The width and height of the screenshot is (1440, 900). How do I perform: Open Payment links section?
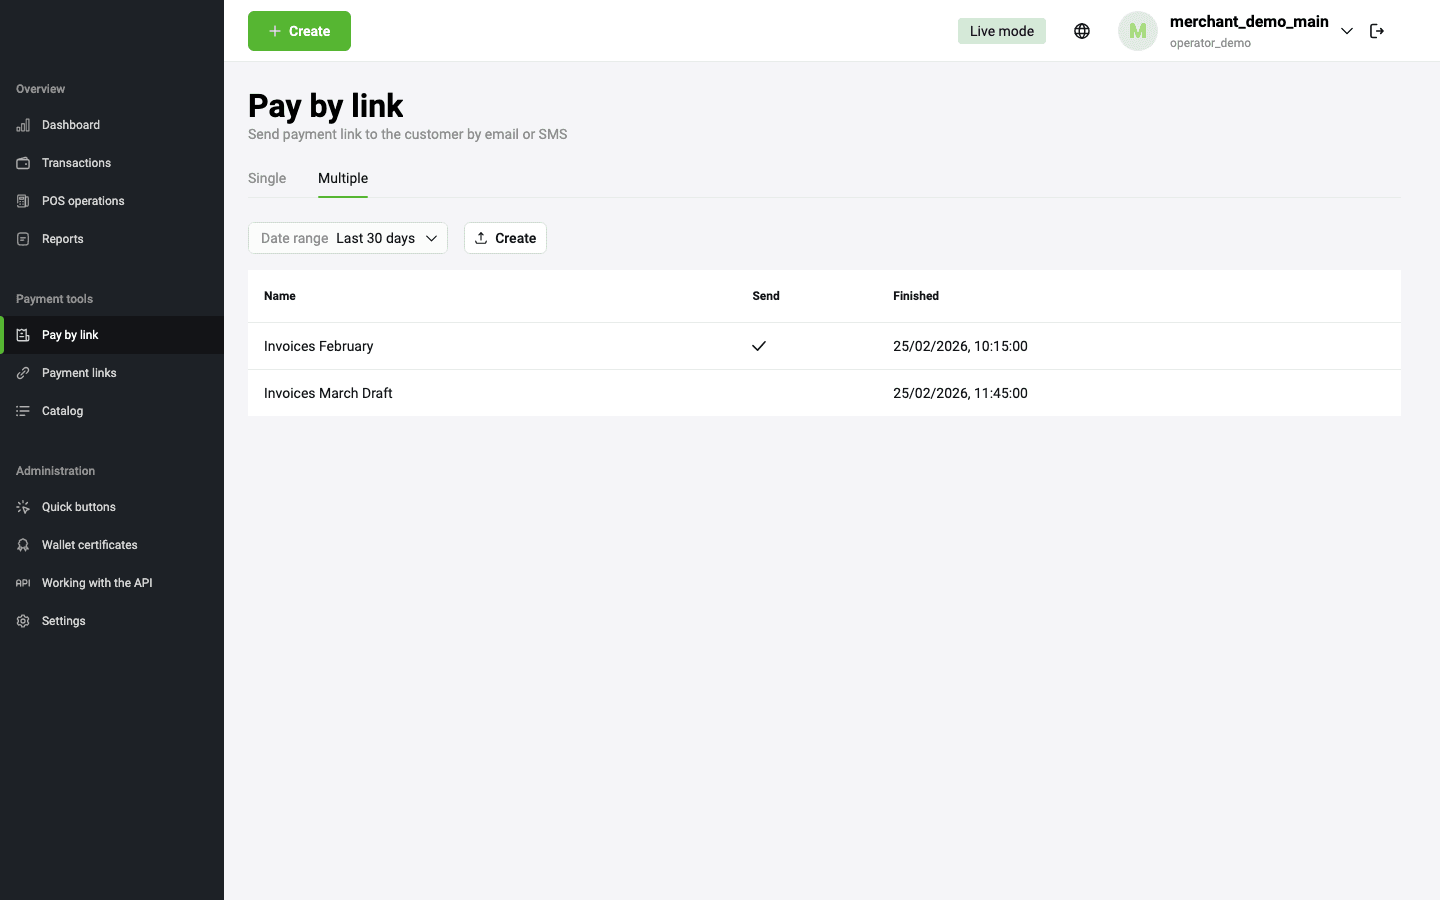coord(79,373)
